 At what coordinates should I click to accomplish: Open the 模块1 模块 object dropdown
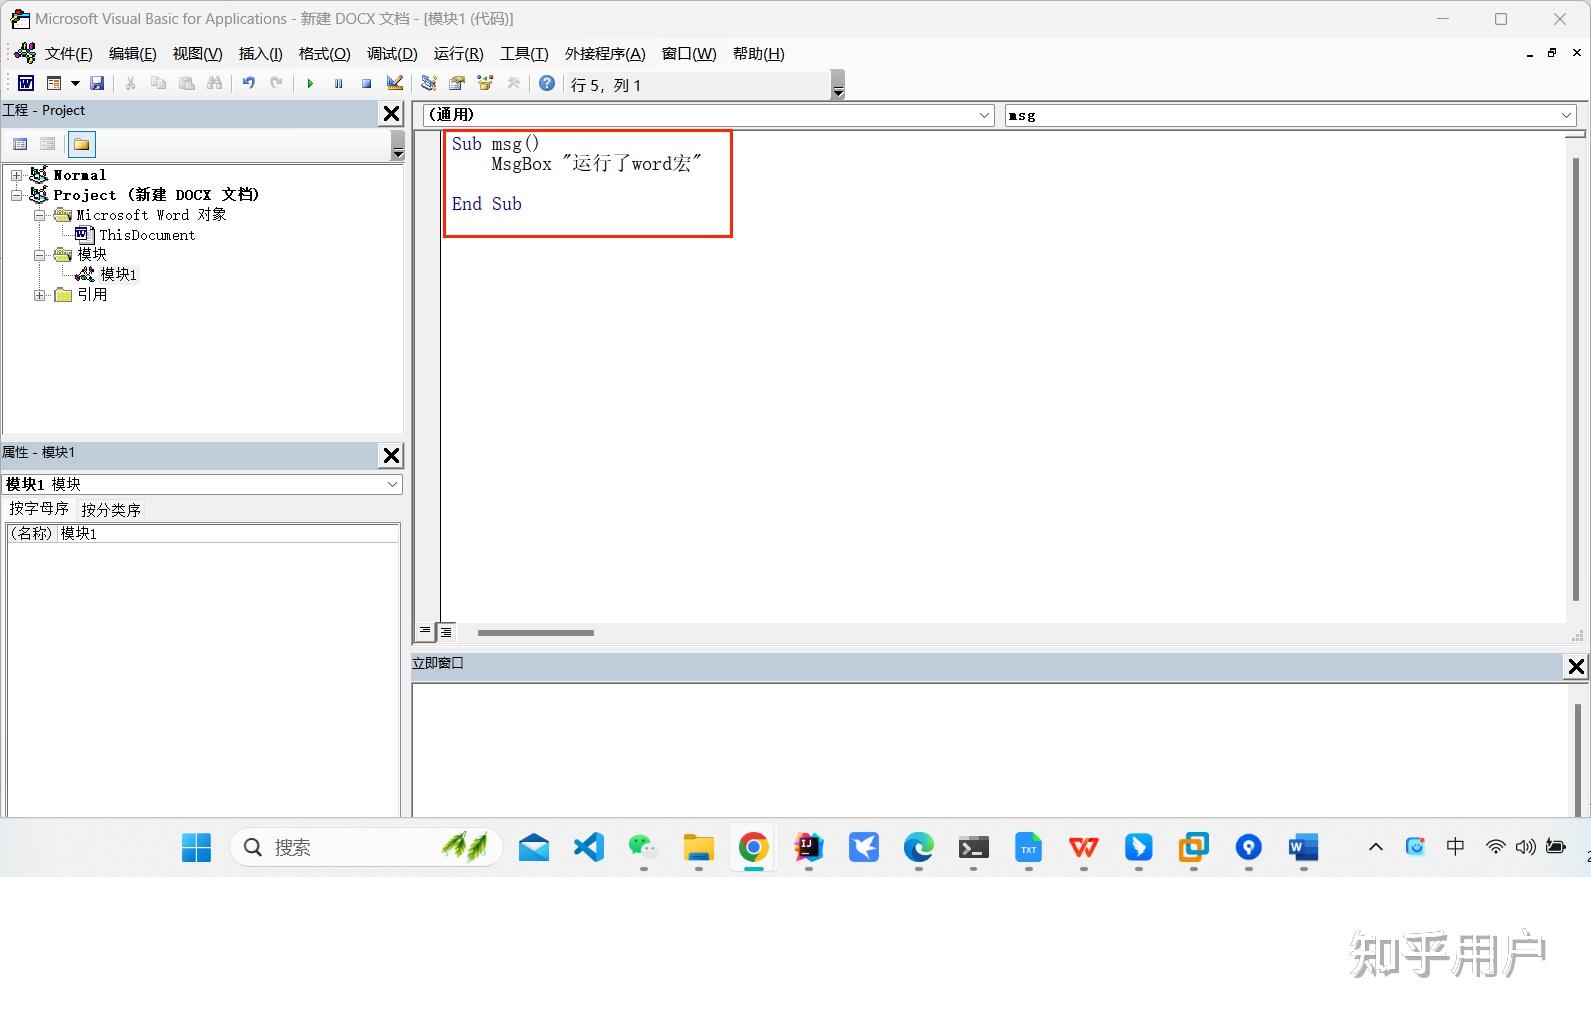[x=392, y=484]
